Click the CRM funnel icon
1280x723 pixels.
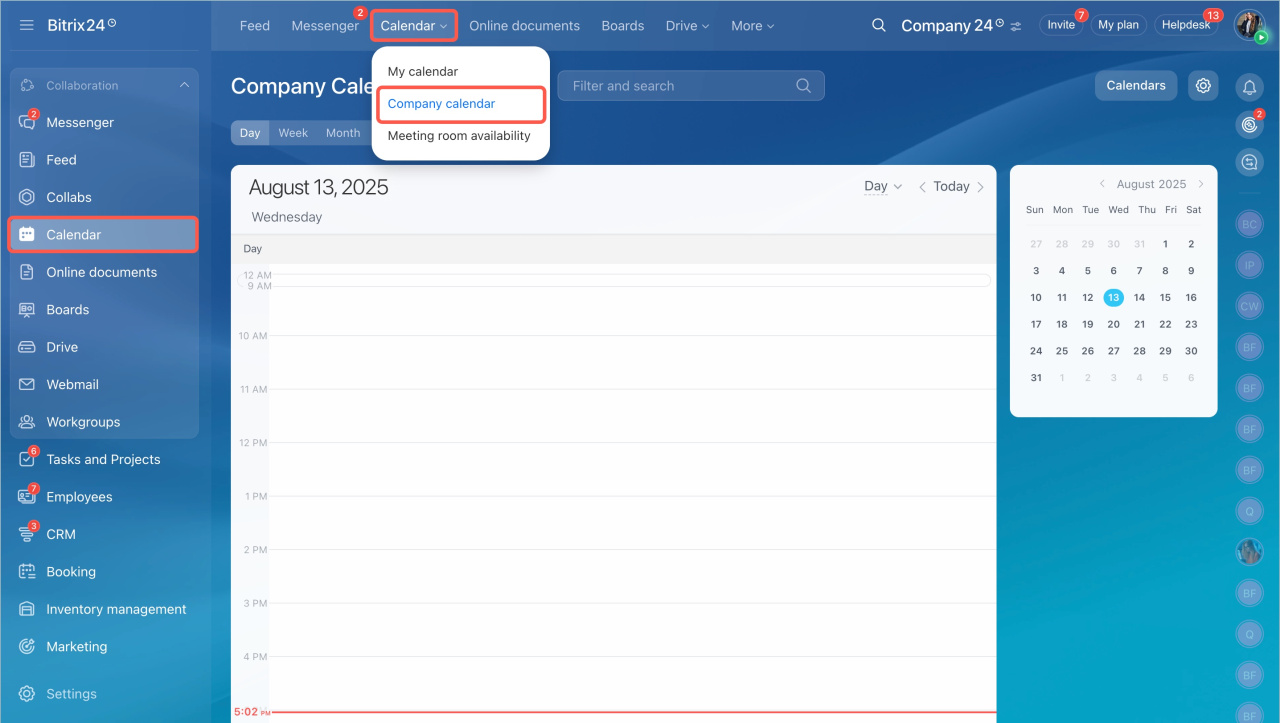click(x=27, y=535)
